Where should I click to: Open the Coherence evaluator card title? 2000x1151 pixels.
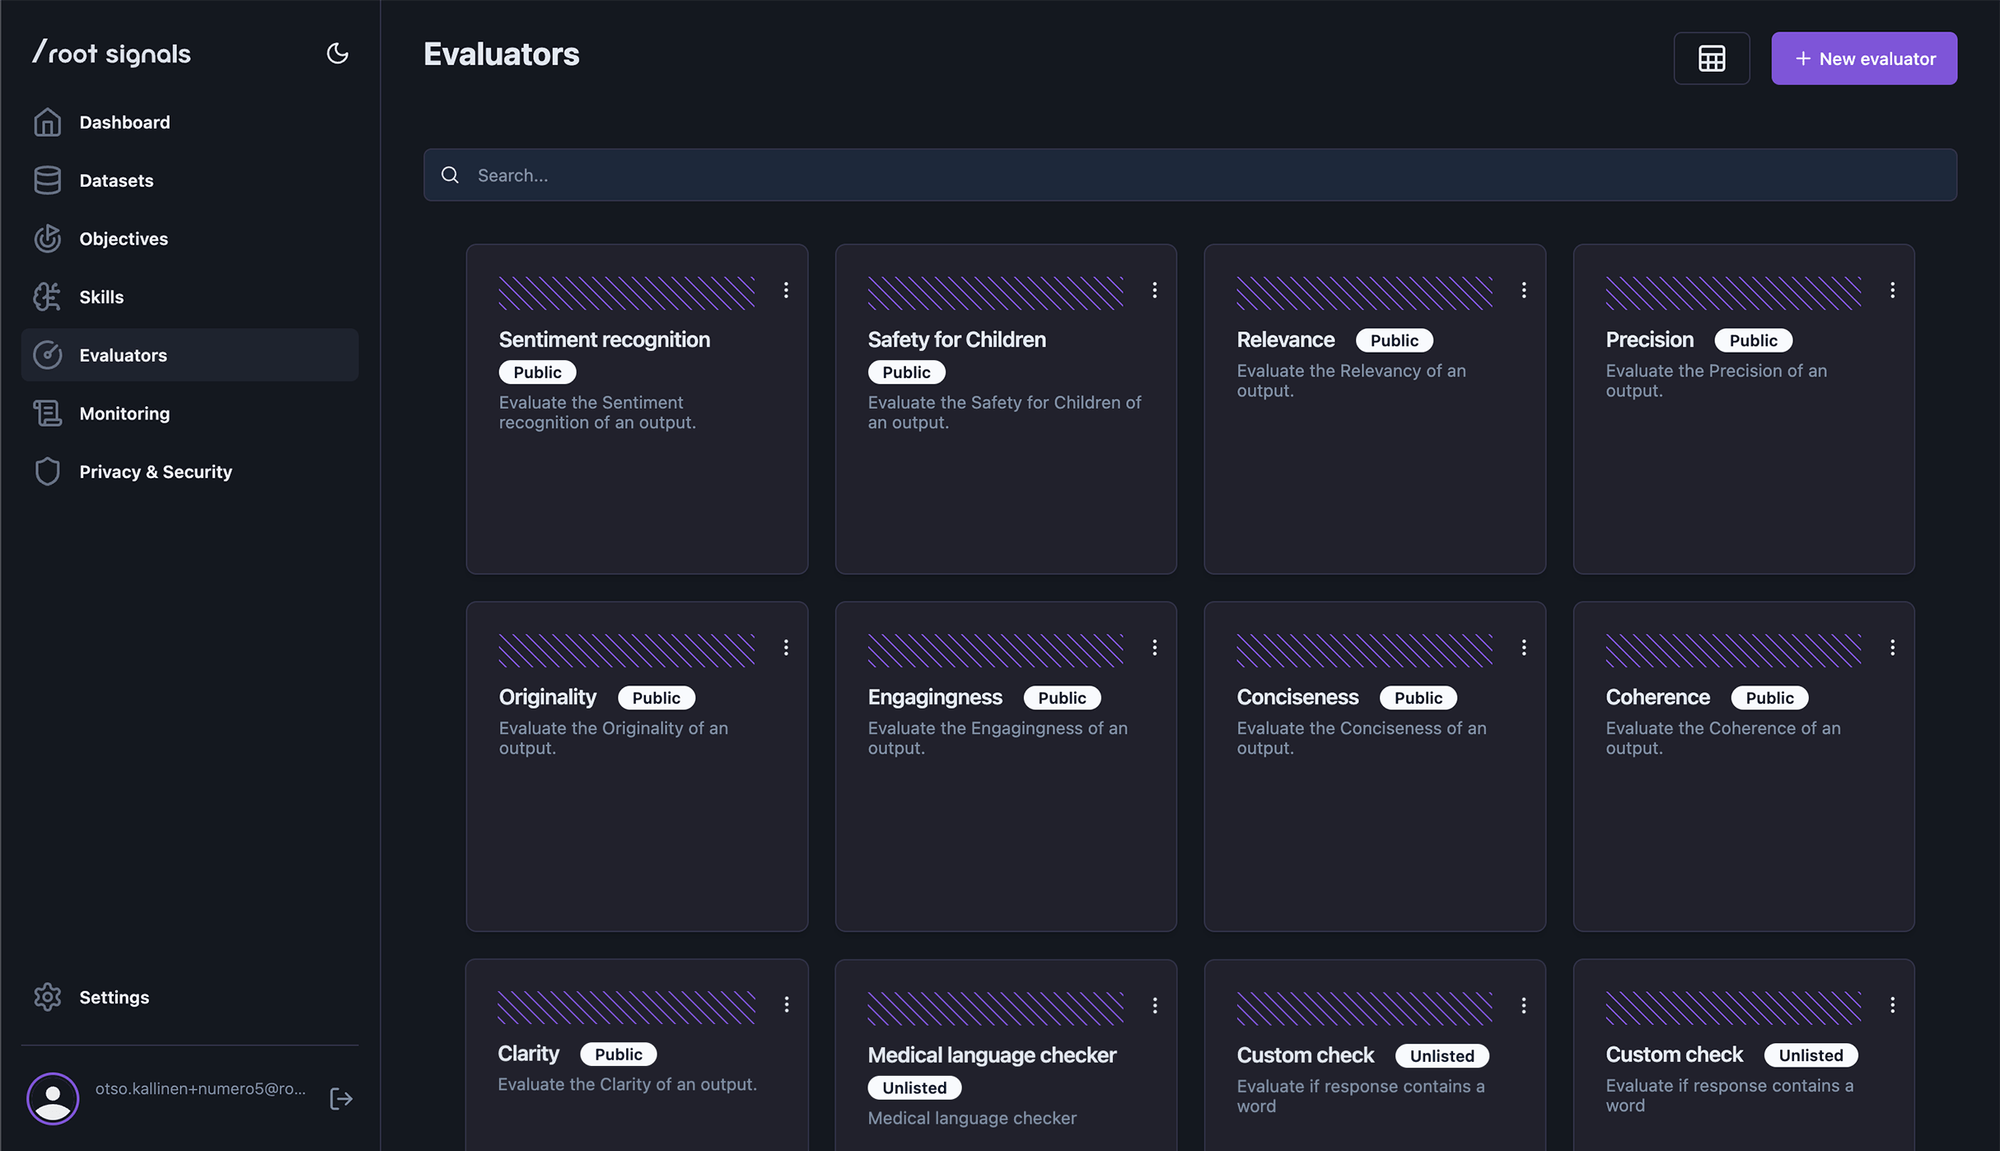(x=1657, y=697)
